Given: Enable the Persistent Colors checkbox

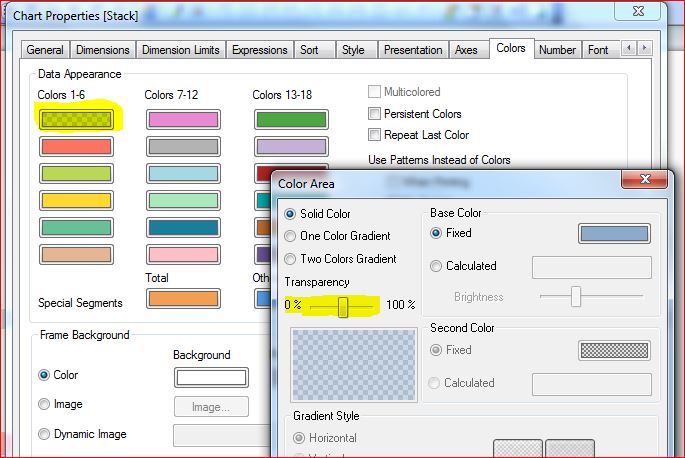Looking at the screenshot, I should pos(374,114).
